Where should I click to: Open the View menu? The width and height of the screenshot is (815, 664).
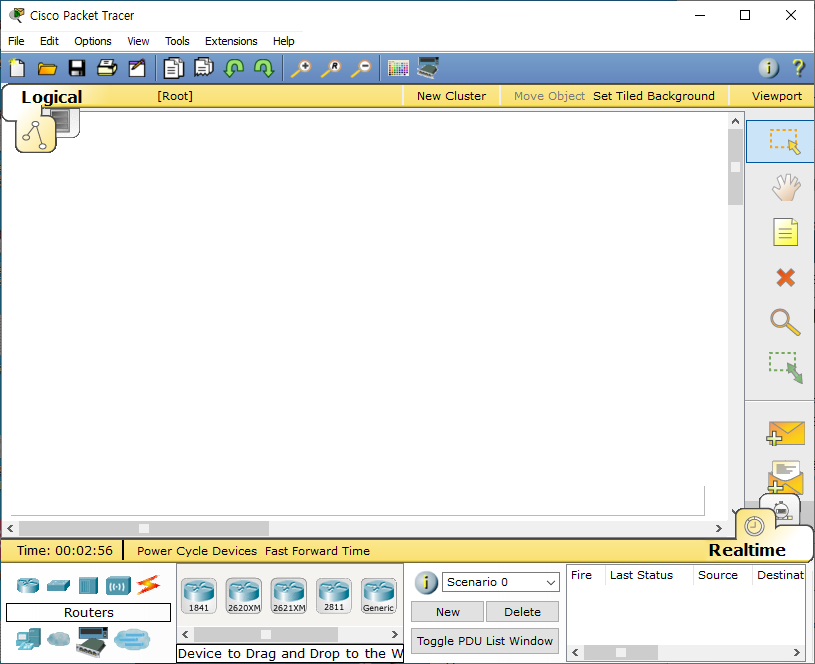(x=138, y=41)
